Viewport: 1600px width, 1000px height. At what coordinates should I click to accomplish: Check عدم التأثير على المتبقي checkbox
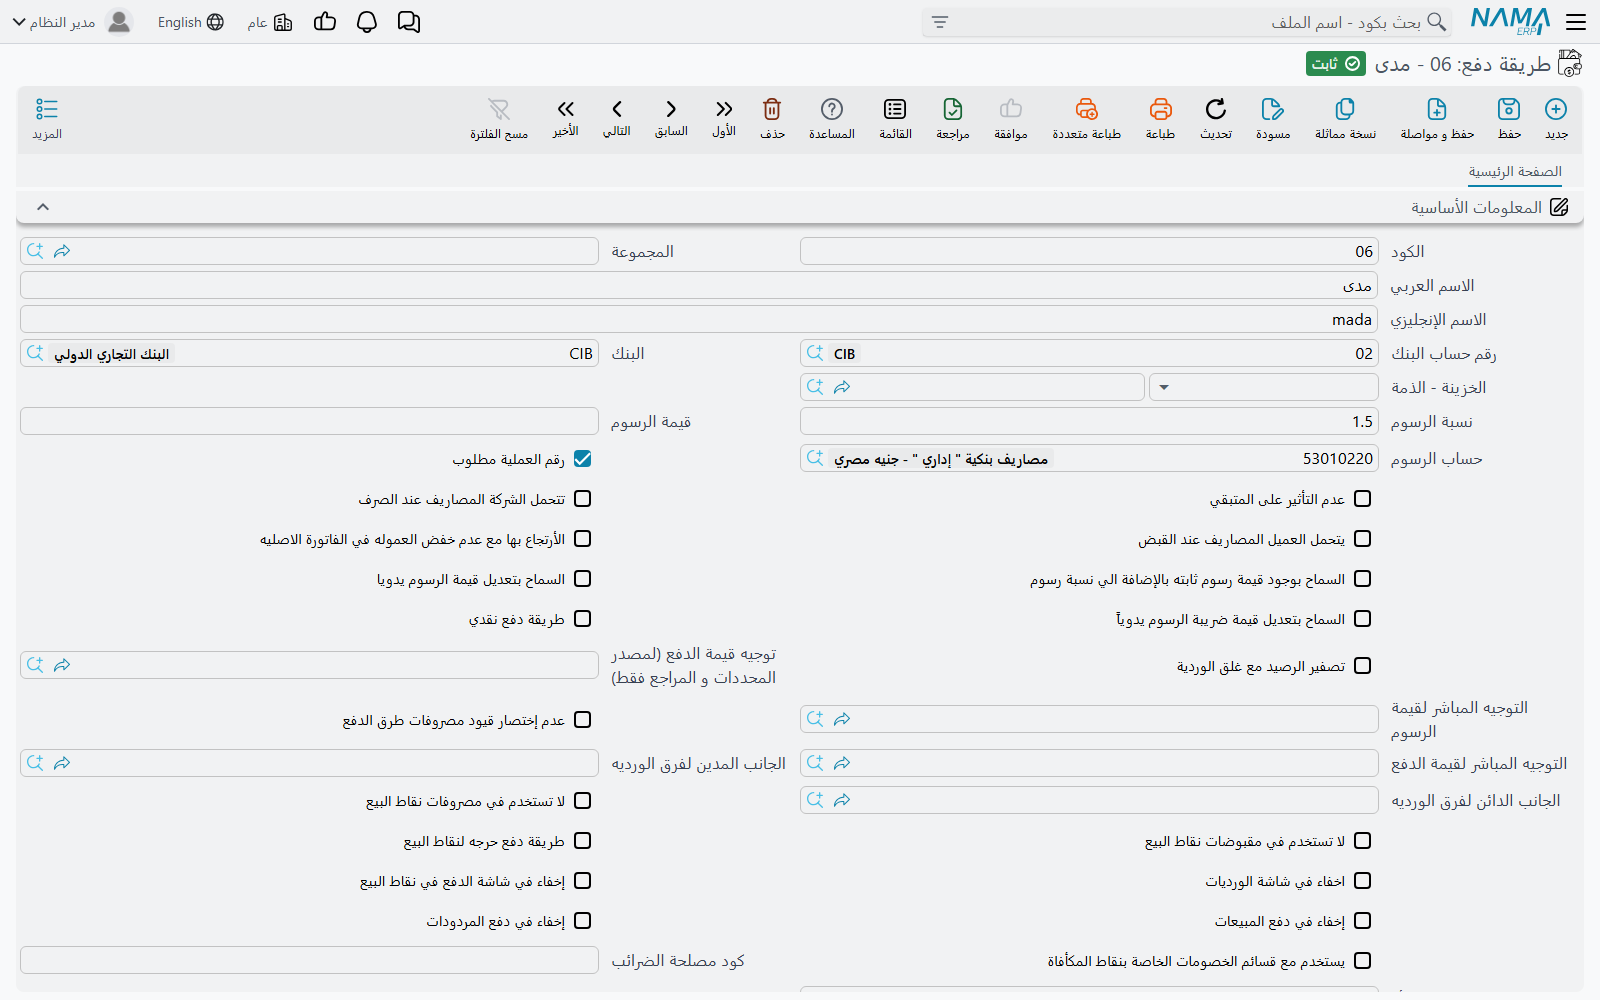1362,499
